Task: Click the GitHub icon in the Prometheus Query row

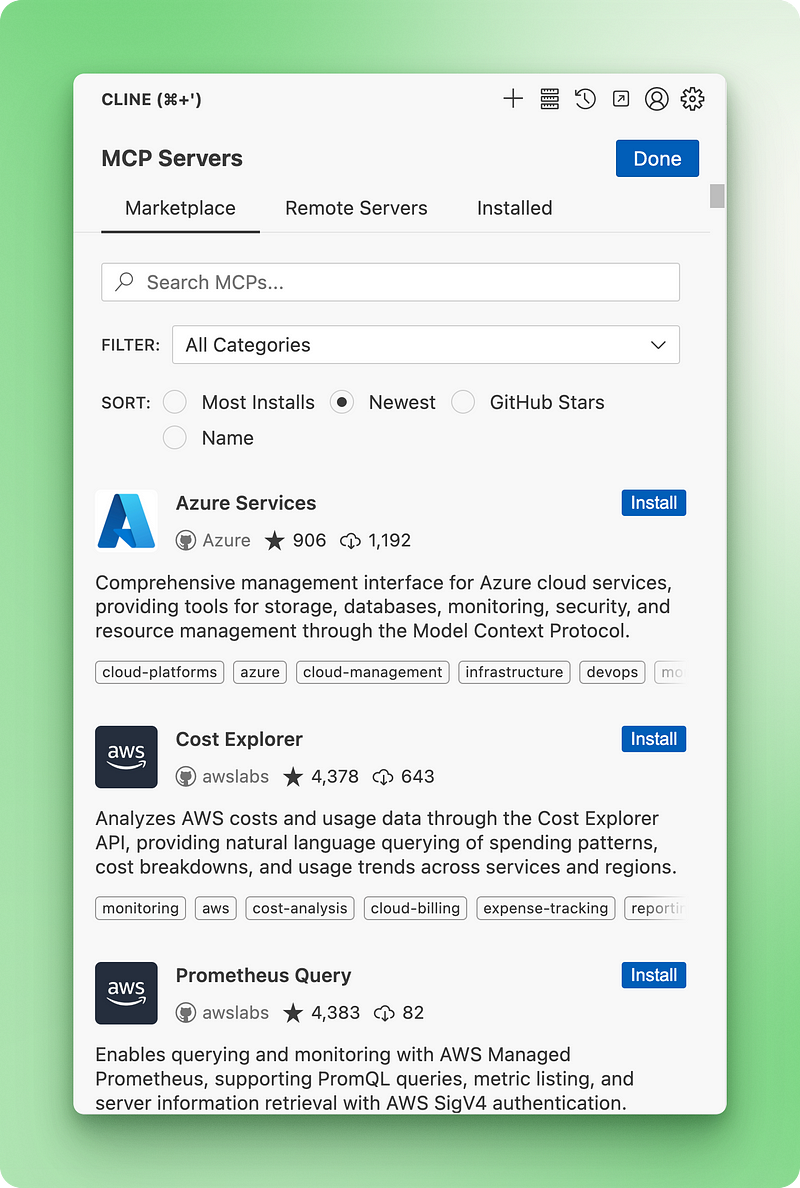Action: [x=186, y=1013]
